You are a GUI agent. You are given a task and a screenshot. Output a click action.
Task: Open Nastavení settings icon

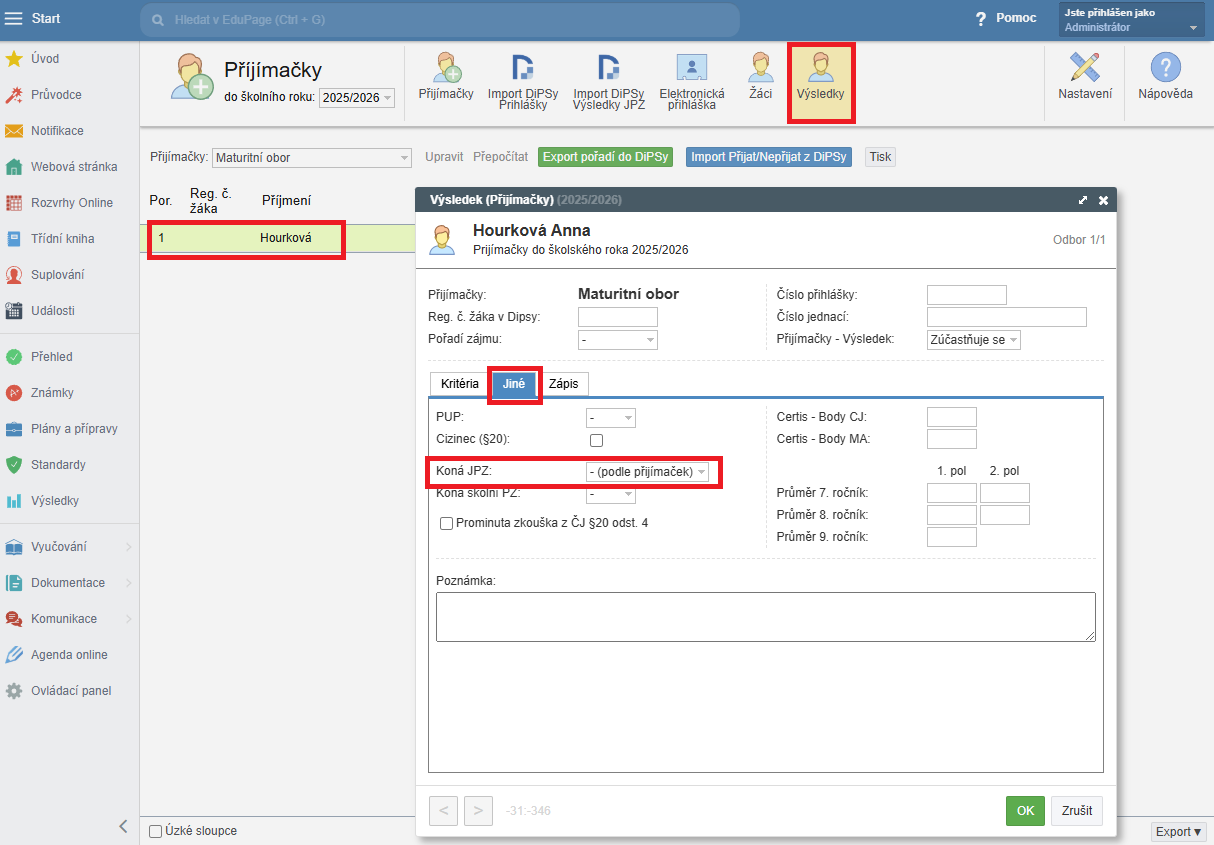1084,77
